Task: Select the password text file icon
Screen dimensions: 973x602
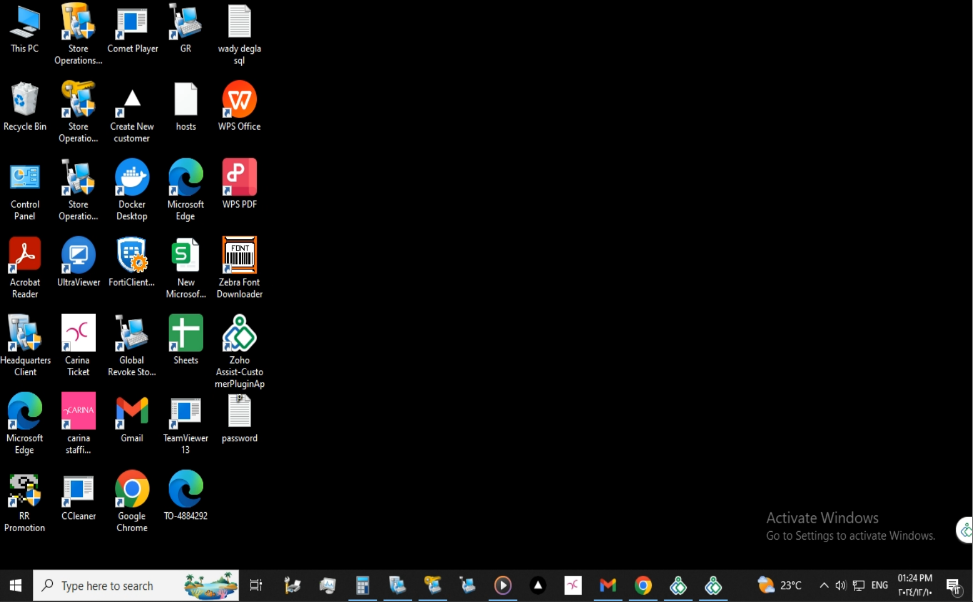Action: 240,418
